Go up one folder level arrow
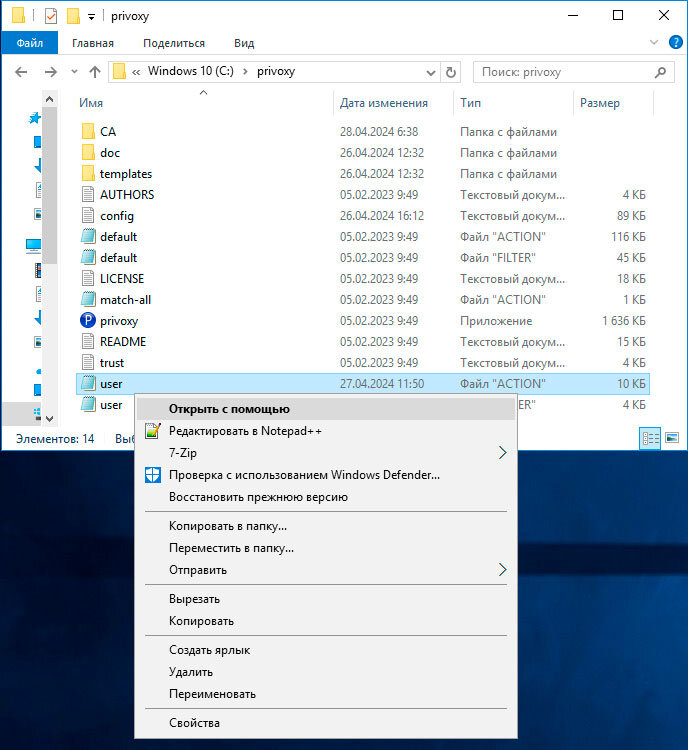Image resolution: width=688 pixels, height=750 pixels. (x=95, y=72)
